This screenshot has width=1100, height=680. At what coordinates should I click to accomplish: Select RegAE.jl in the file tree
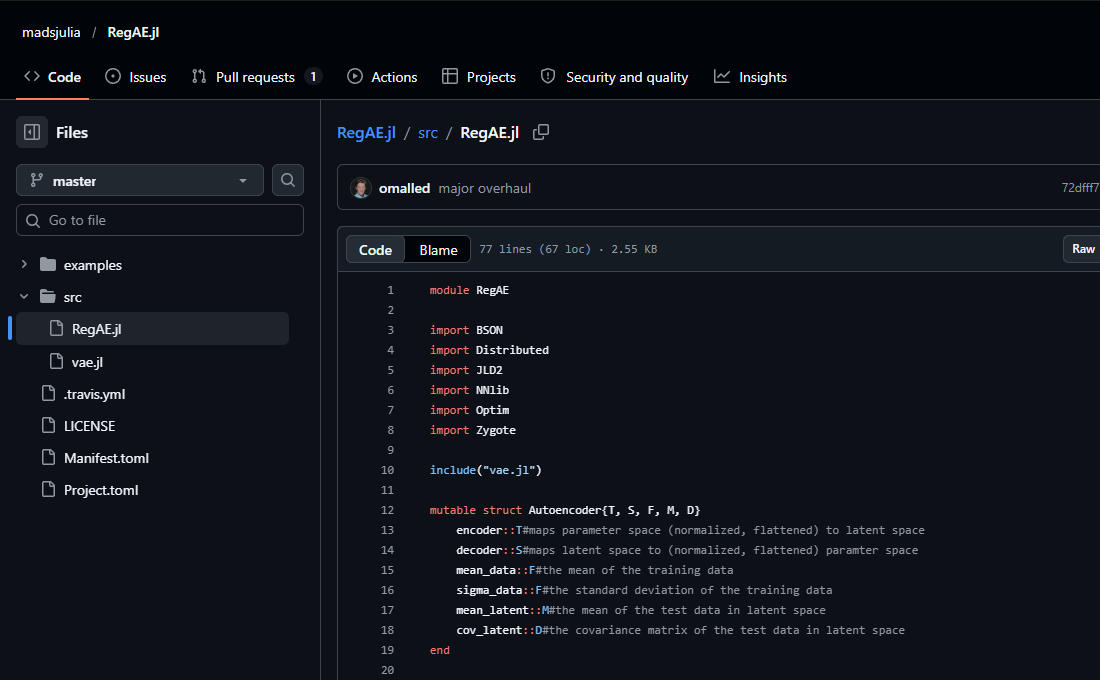click(x=152, y=328)
